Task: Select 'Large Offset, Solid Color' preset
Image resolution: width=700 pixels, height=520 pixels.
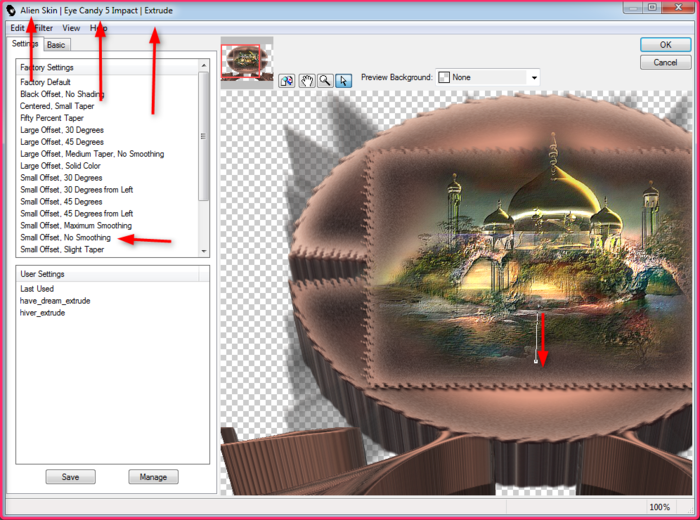Action: 60,166
